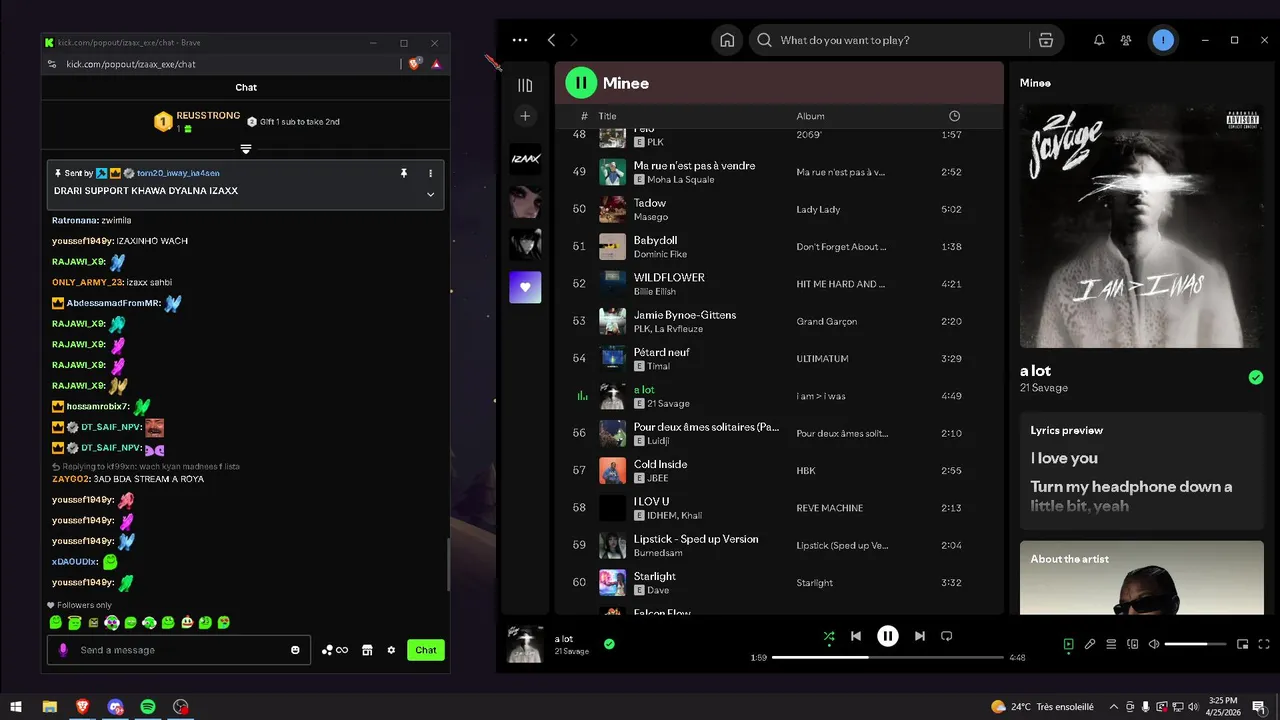Viewport: 1280px width, 720px height.
Task: Click green saved checkmark in Now Playing panel
Action: click(x=1255, y=377)
